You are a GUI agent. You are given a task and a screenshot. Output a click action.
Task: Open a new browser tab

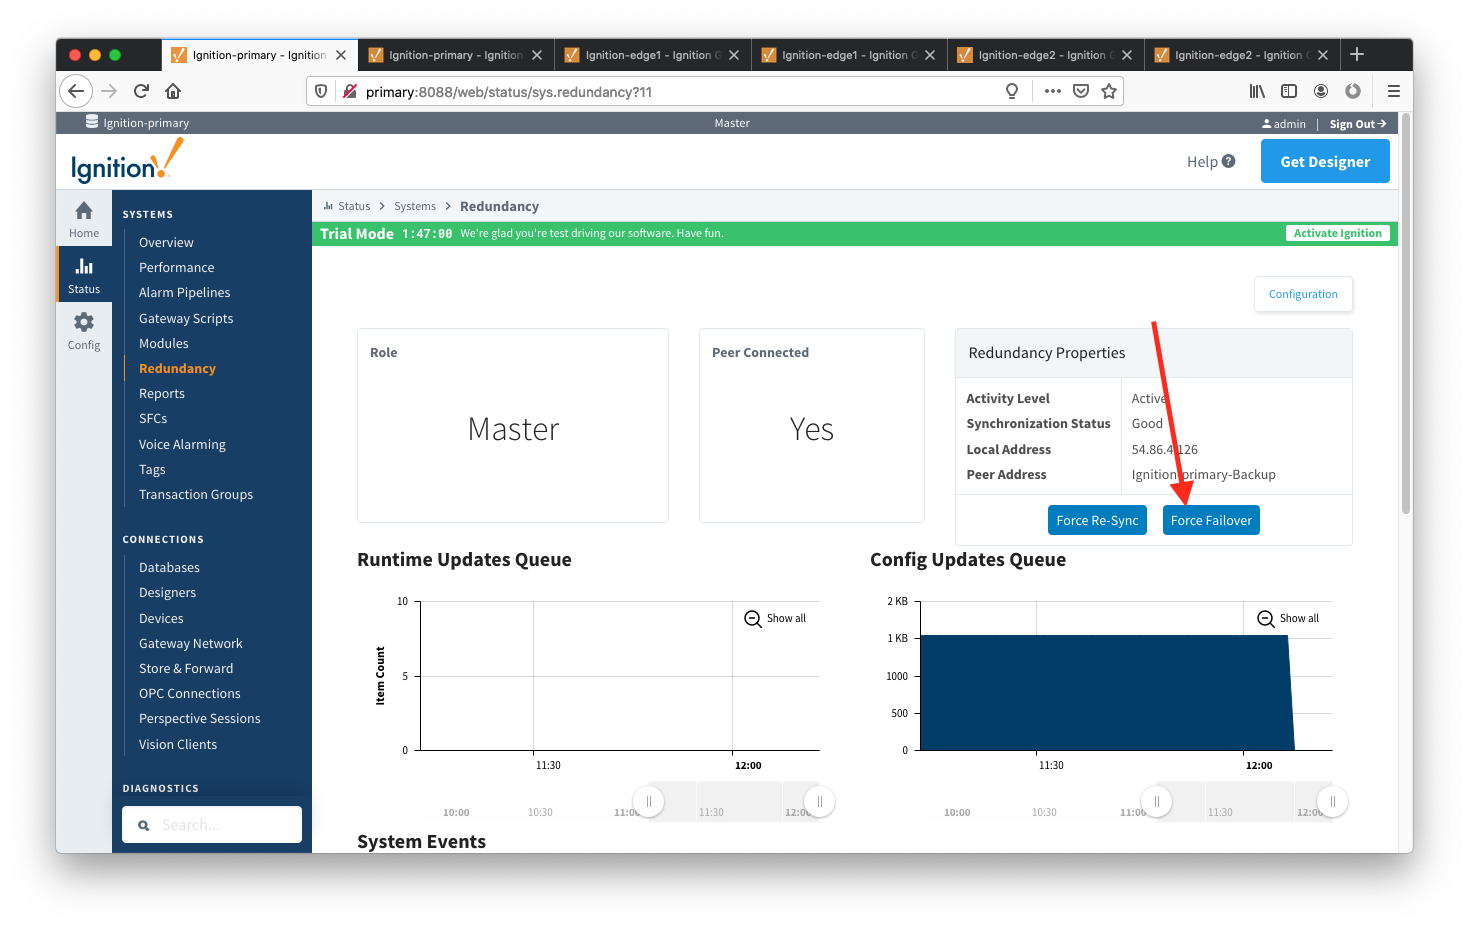(x=1357, y=54)
